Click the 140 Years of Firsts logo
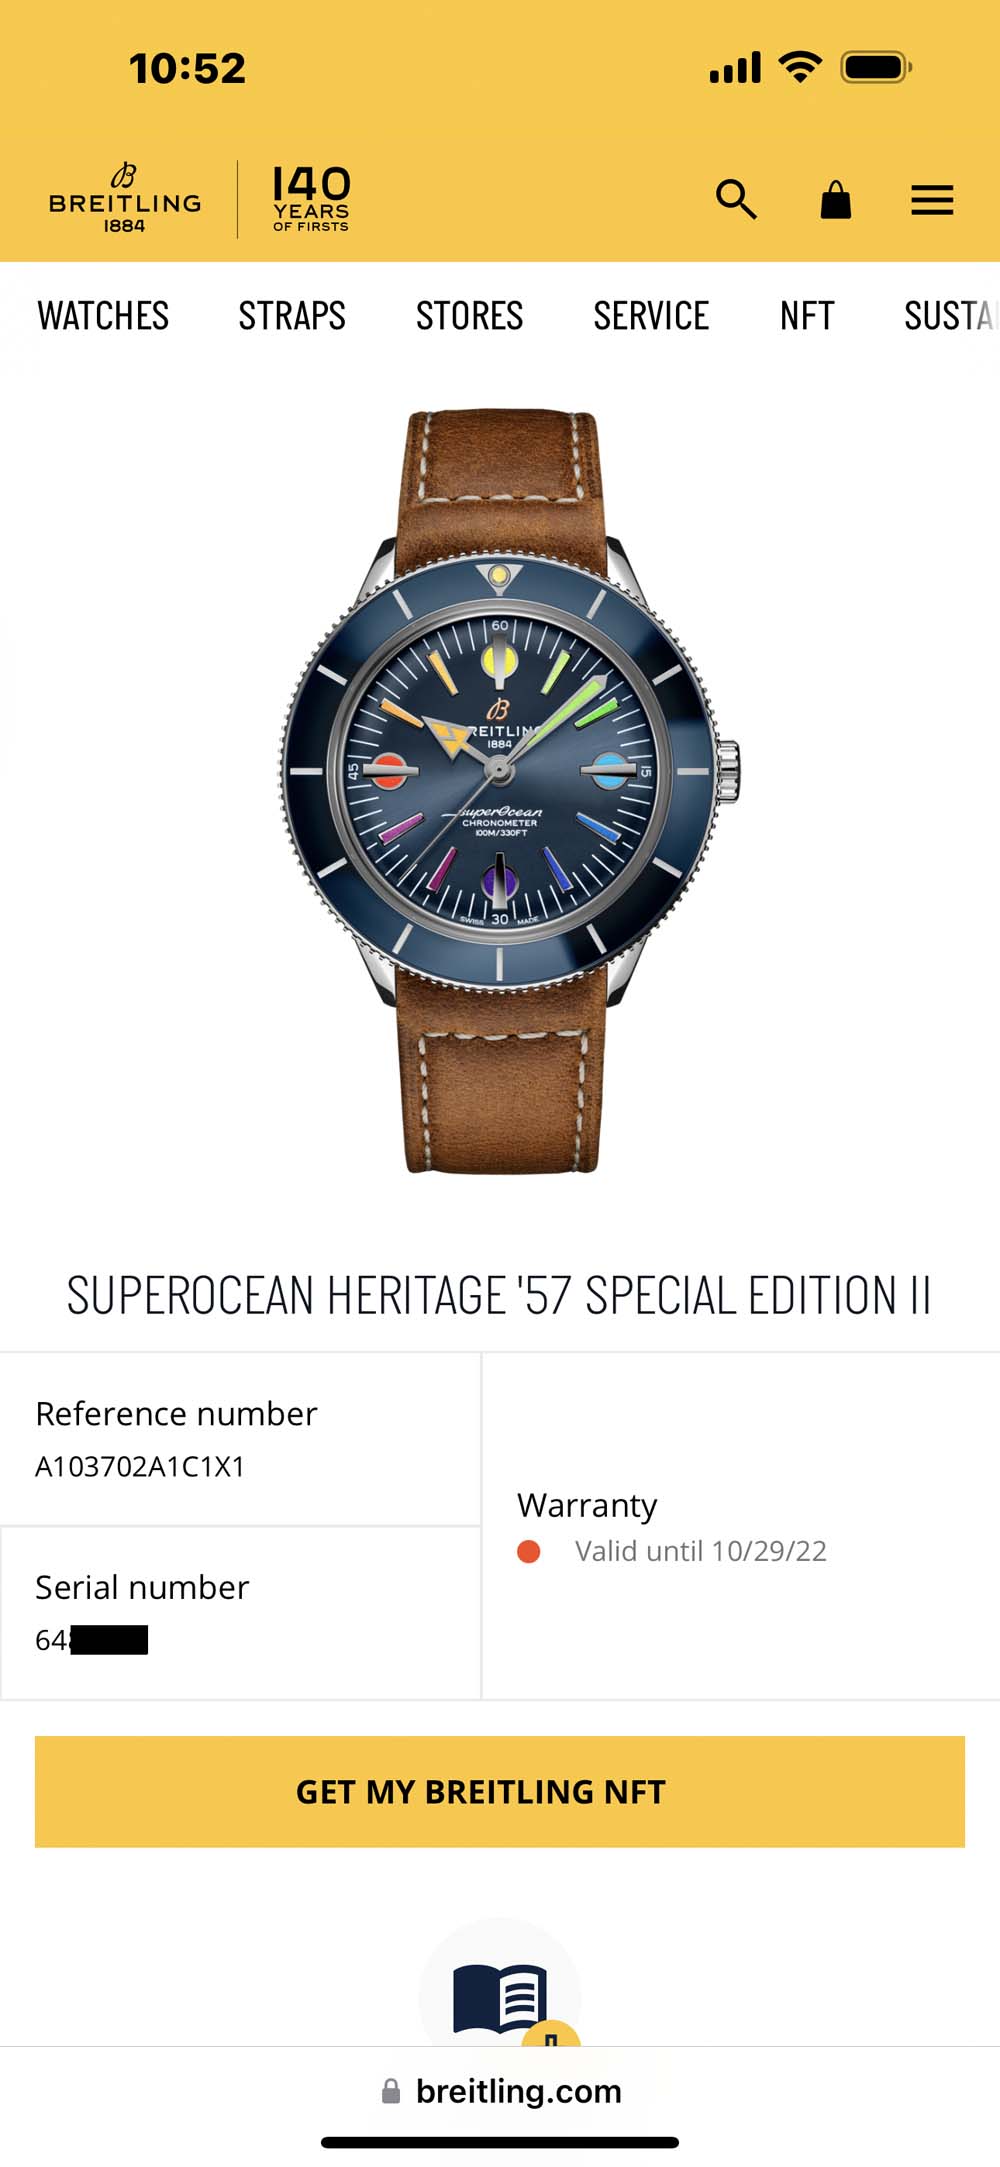1000x2167 pixels. (311, 198)
